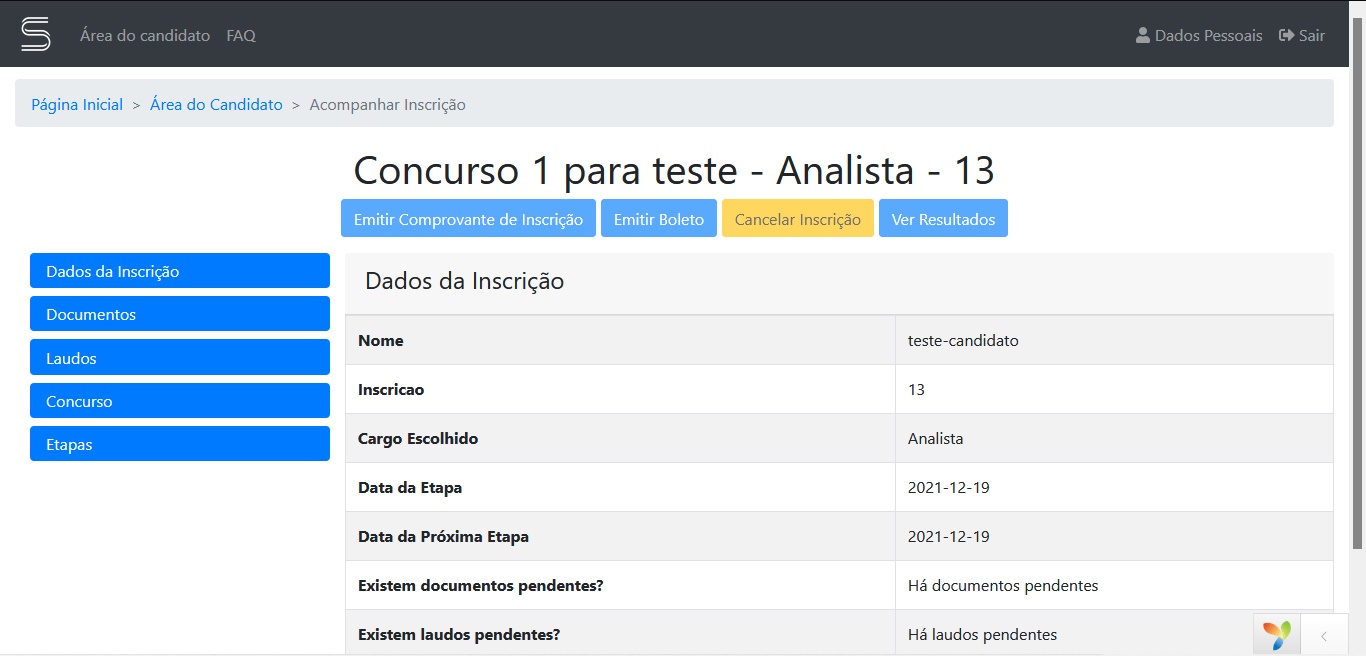1366x656 pixels.
Task: Open the FAQ menu item
Action: (241, 36)
